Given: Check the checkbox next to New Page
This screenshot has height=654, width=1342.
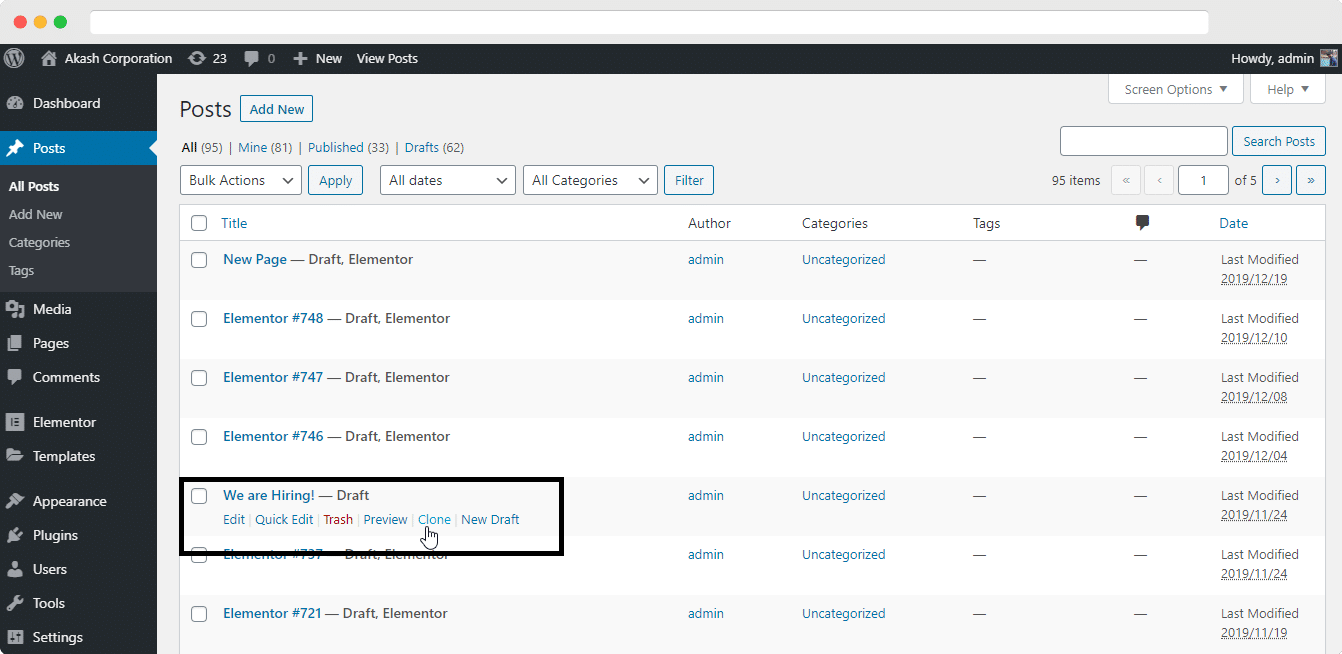Looking at the screenshot, I should (x=199, y=260).
